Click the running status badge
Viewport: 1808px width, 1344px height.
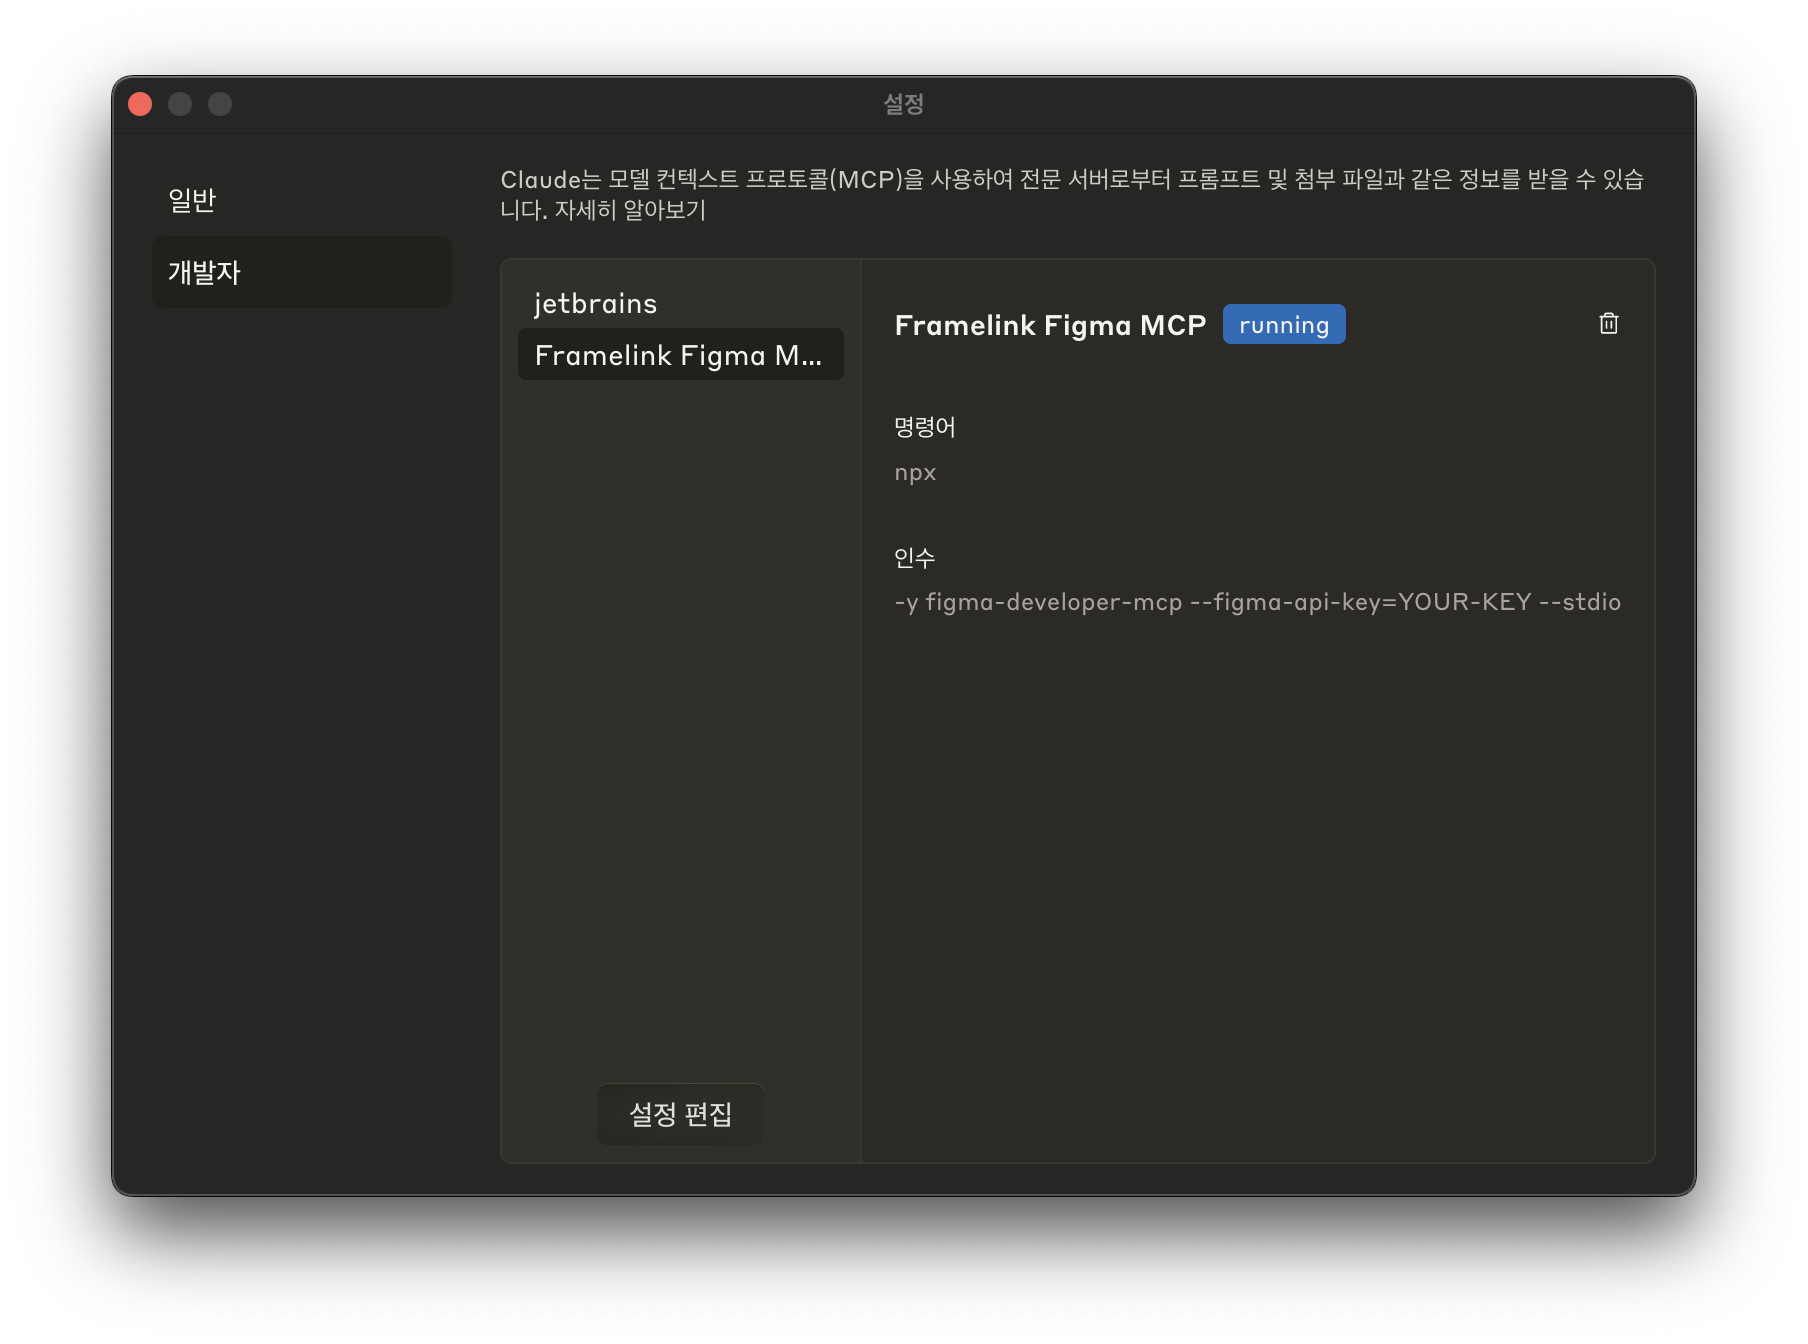[1284, 325]
